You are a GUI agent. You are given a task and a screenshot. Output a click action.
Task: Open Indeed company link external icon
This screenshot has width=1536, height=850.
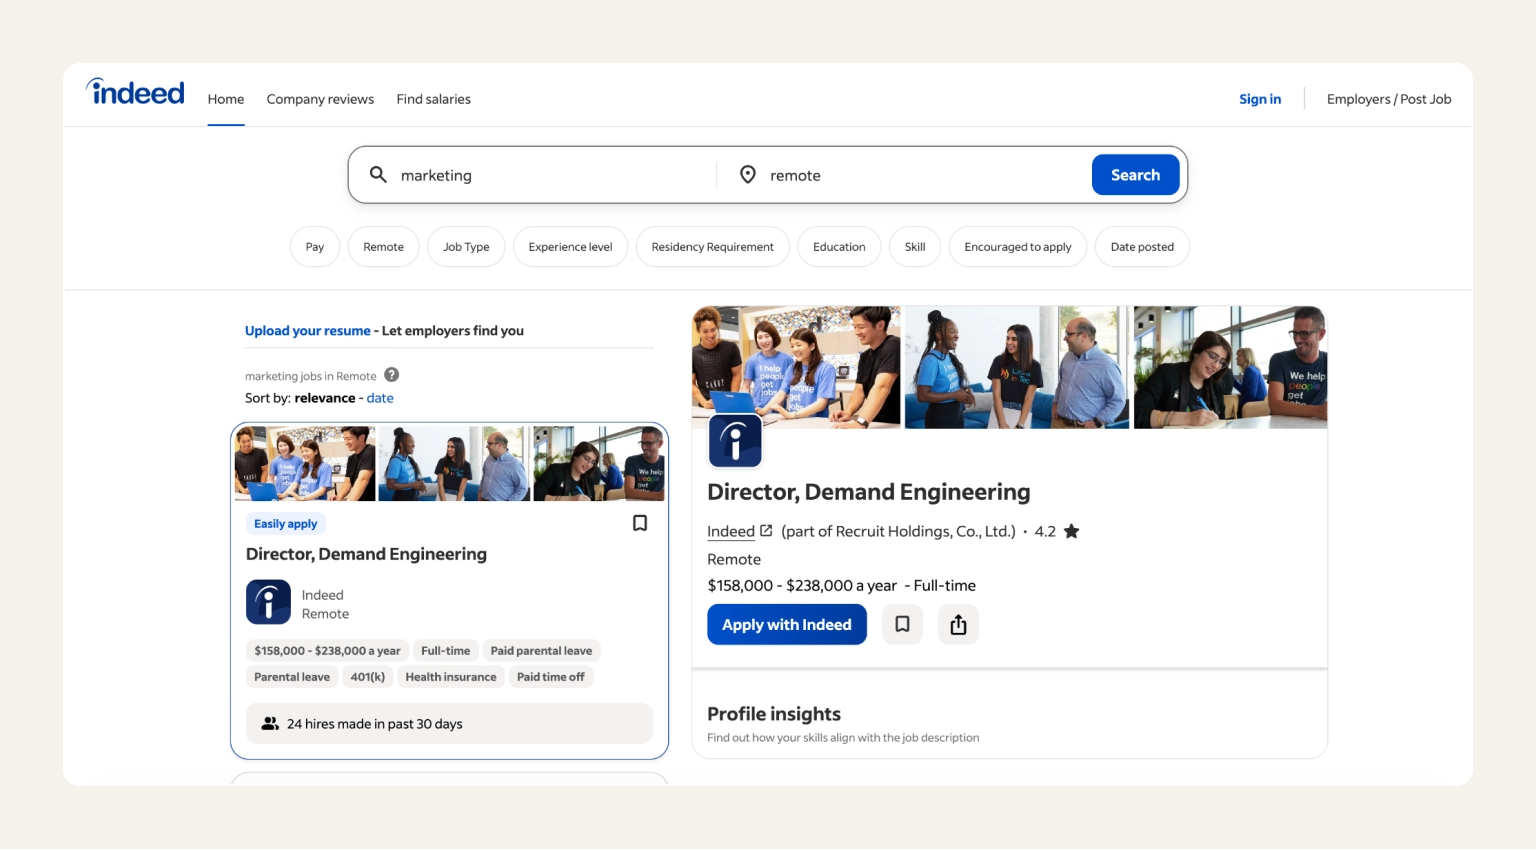pos(766,531)
